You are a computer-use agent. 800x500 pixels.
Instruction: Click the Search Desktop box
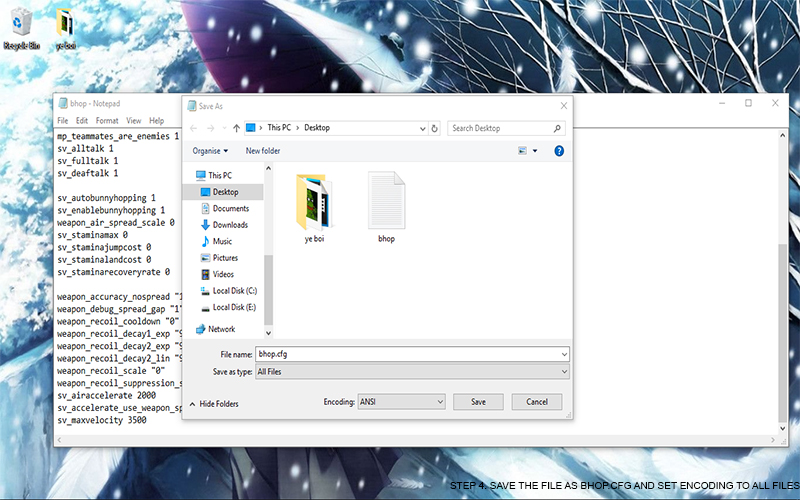pyautogui.click(x=507, y=128)
